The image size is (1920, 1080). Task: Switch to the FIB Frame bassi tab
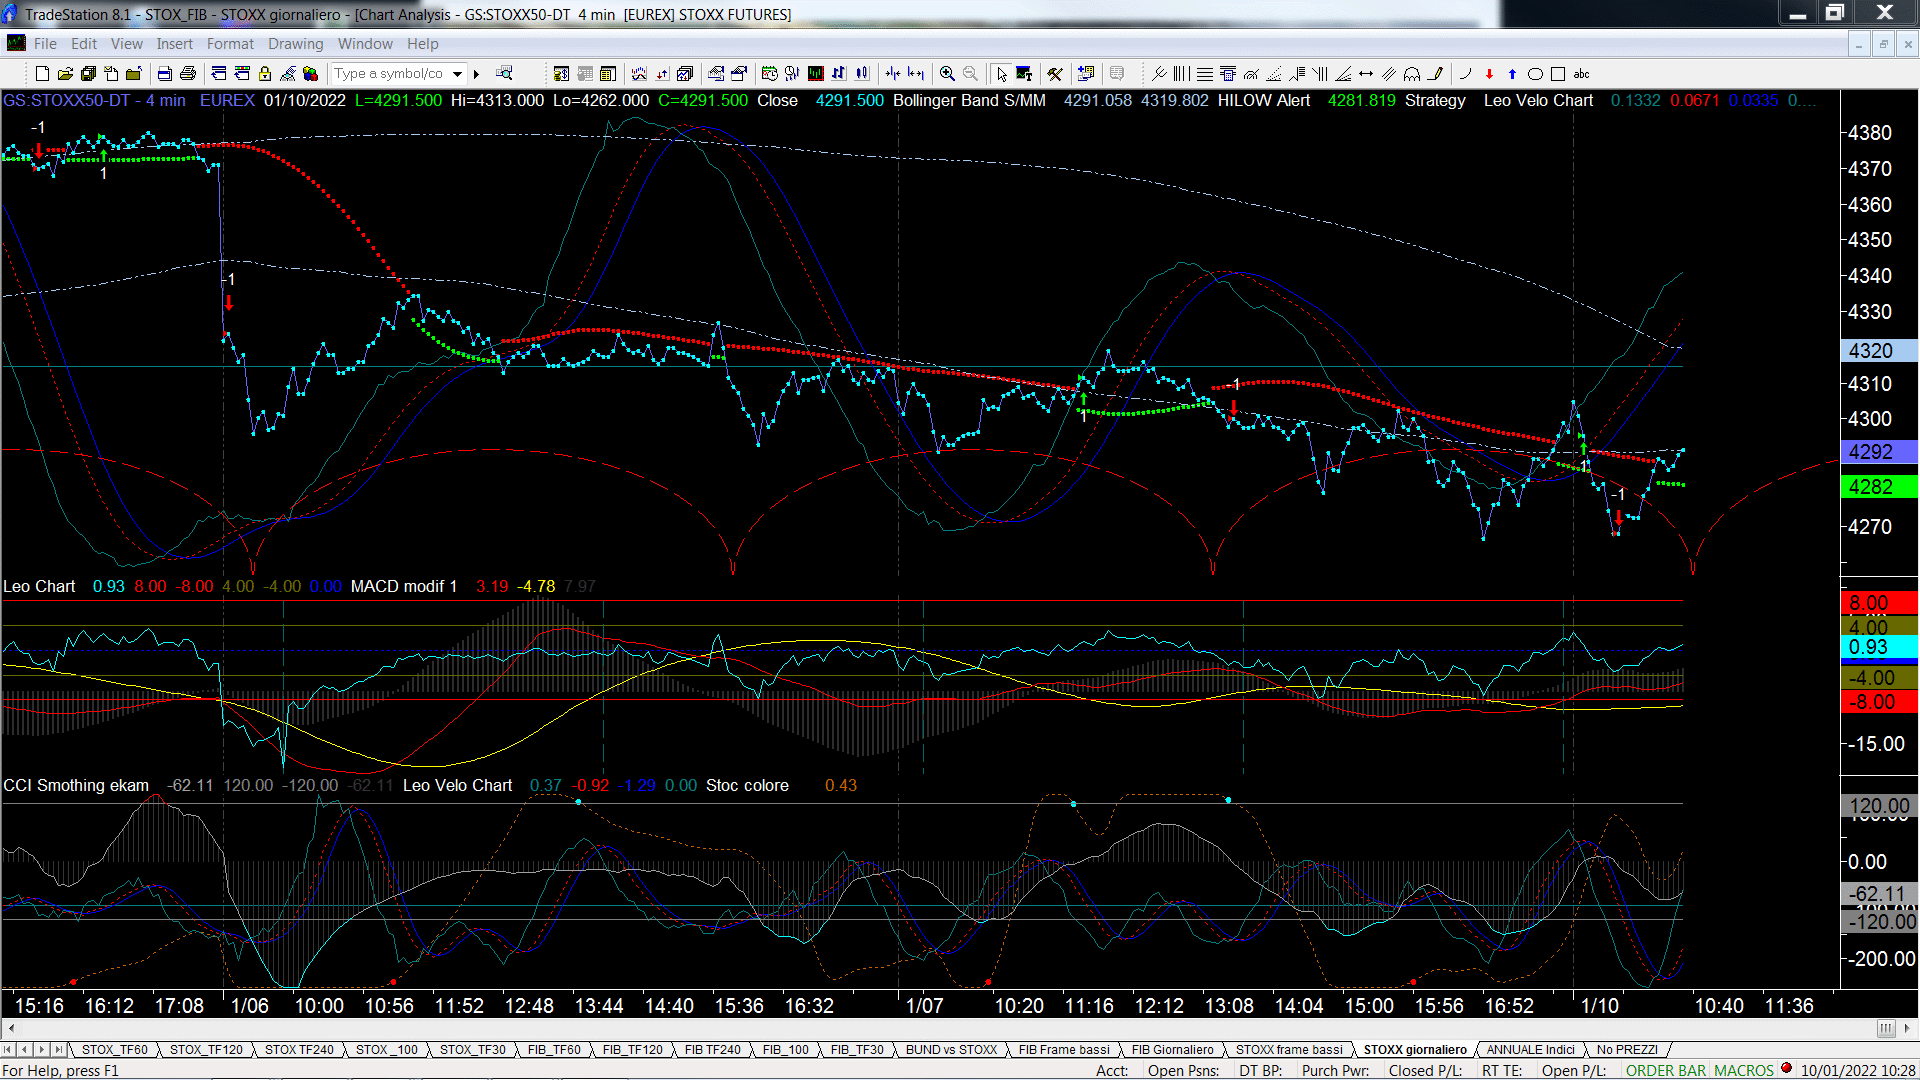(x=1064, y=1050)
